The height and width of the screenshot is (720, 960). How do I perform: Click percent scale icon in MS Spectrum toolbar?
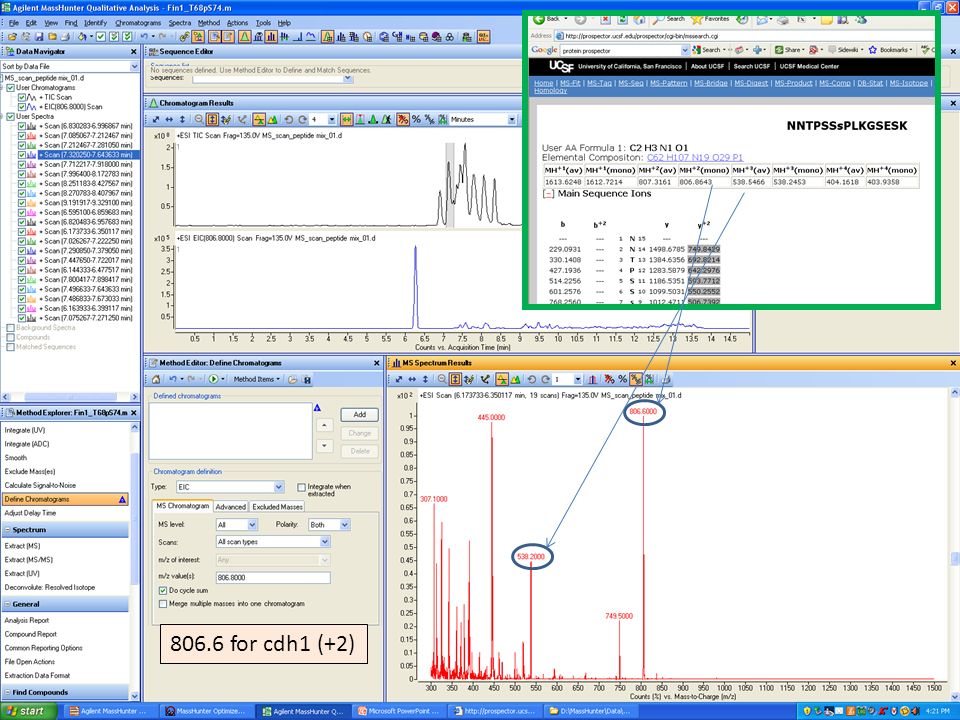[x=622, y=380]
